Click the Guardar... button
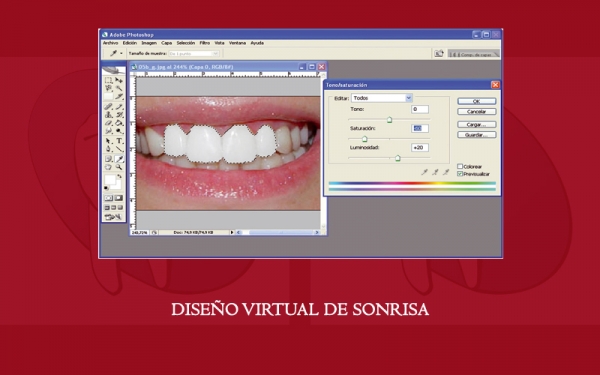This screenshot has width=600, height=375. coord(476,135)
